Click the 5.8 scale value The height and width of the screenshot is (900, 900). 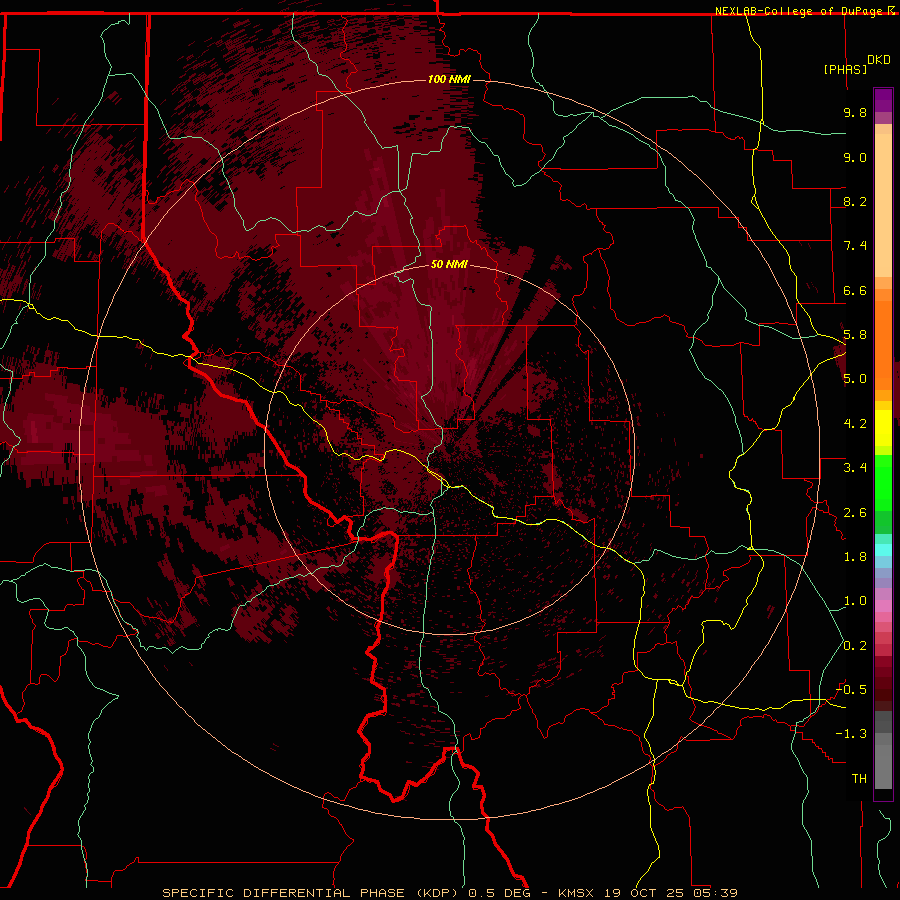[855, 335]
